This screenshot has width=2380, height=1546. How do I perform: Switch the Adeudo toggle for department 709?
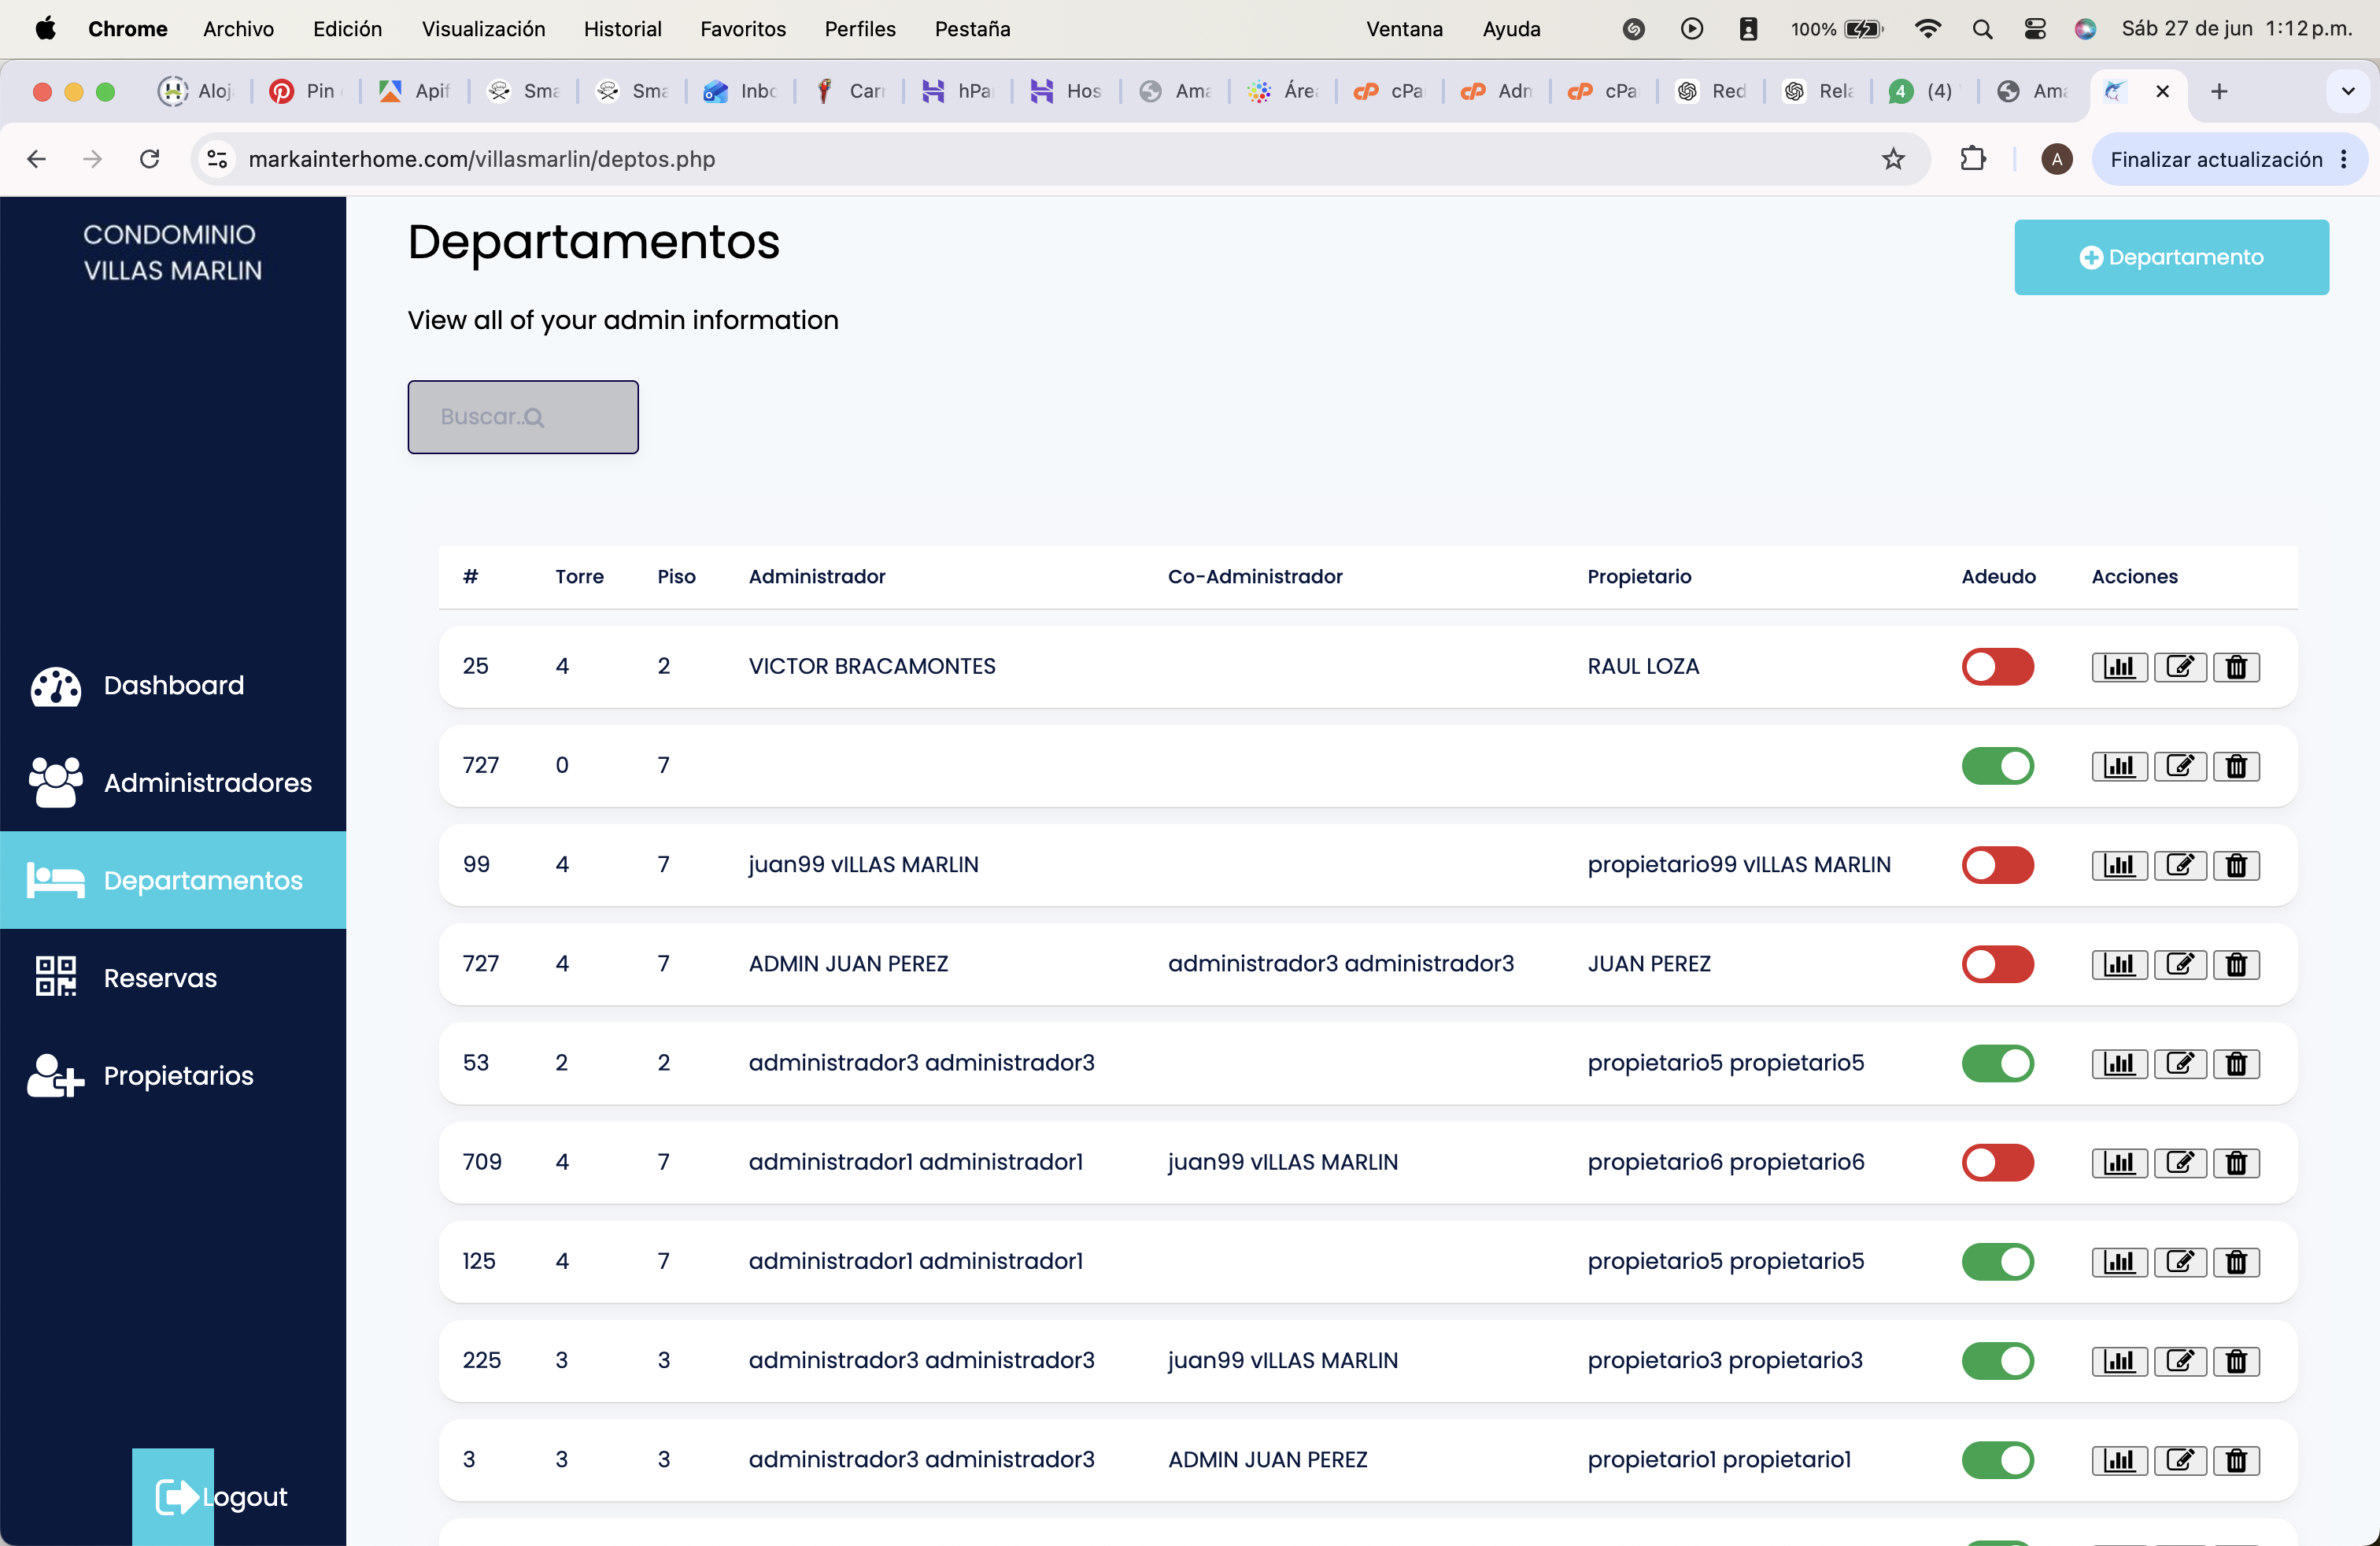(1997, 1162)
